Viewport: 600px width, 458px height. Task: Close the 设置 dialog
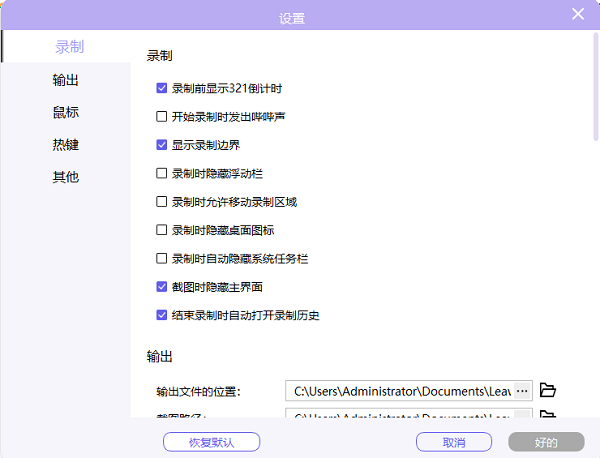[578, 14]
